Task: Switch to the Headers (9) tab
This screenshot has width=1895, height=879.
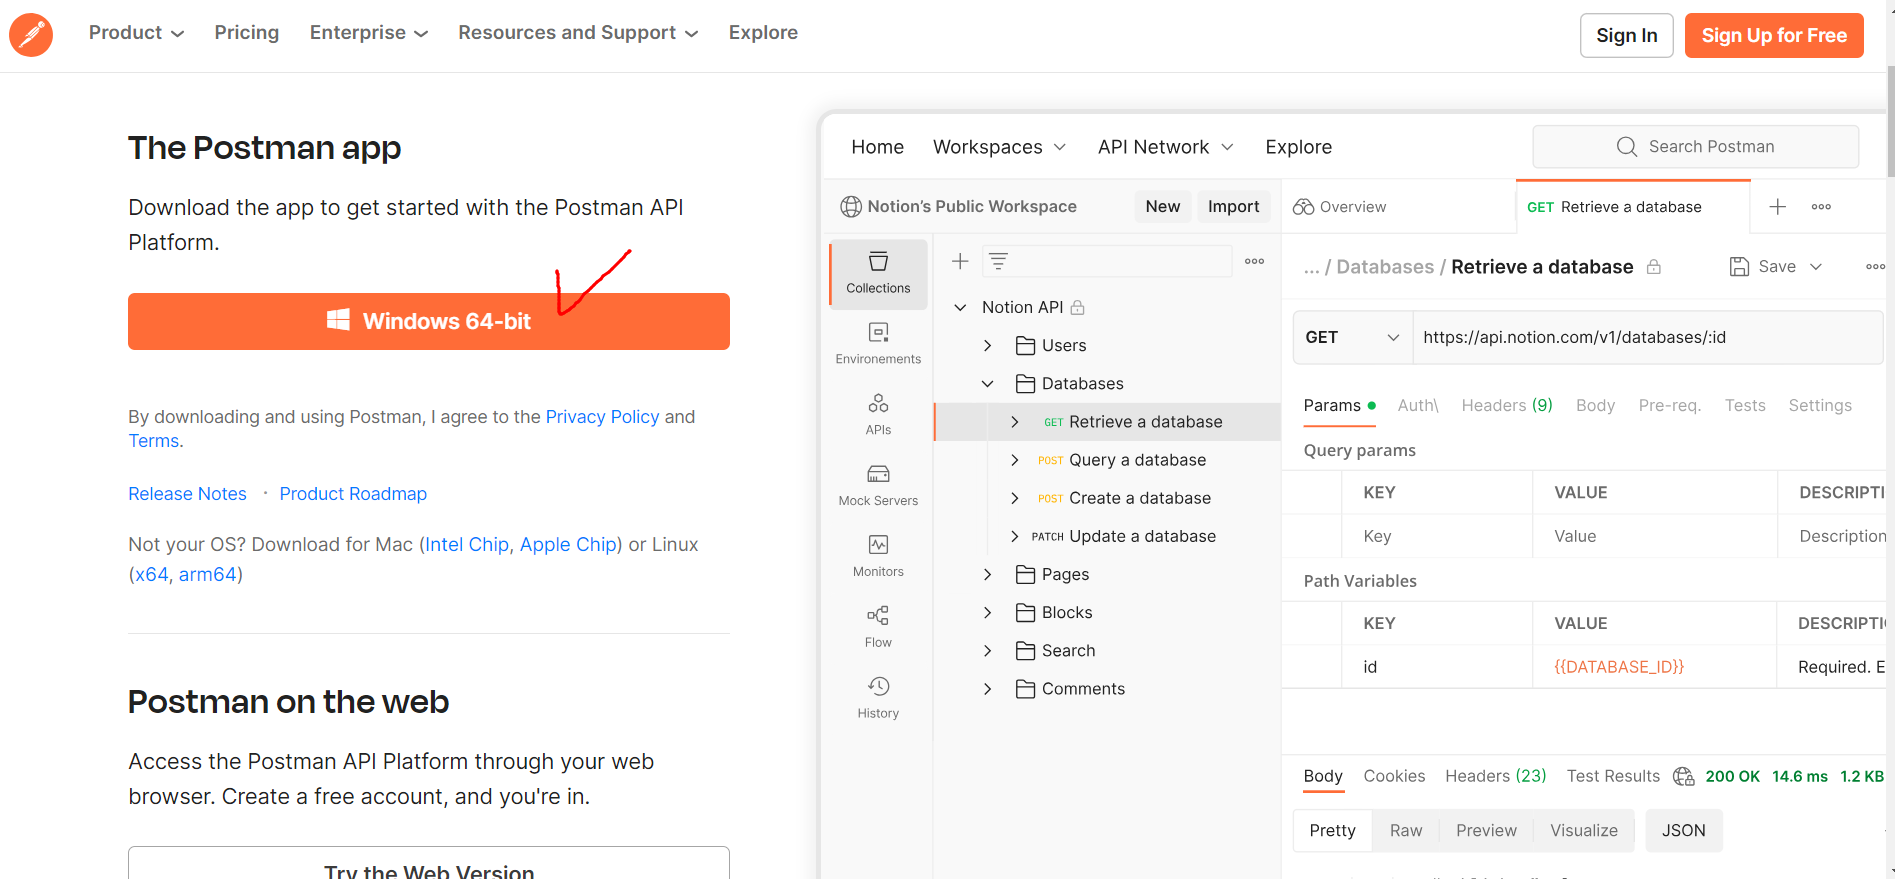Action: (1507, 406)
